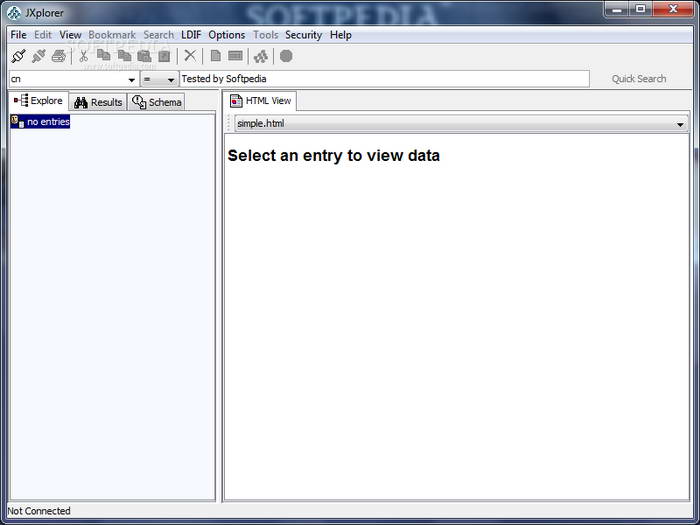Click the Disconnect toolbar icon
The width and height of the screenshot is (700, 525).
coord(38,56)
